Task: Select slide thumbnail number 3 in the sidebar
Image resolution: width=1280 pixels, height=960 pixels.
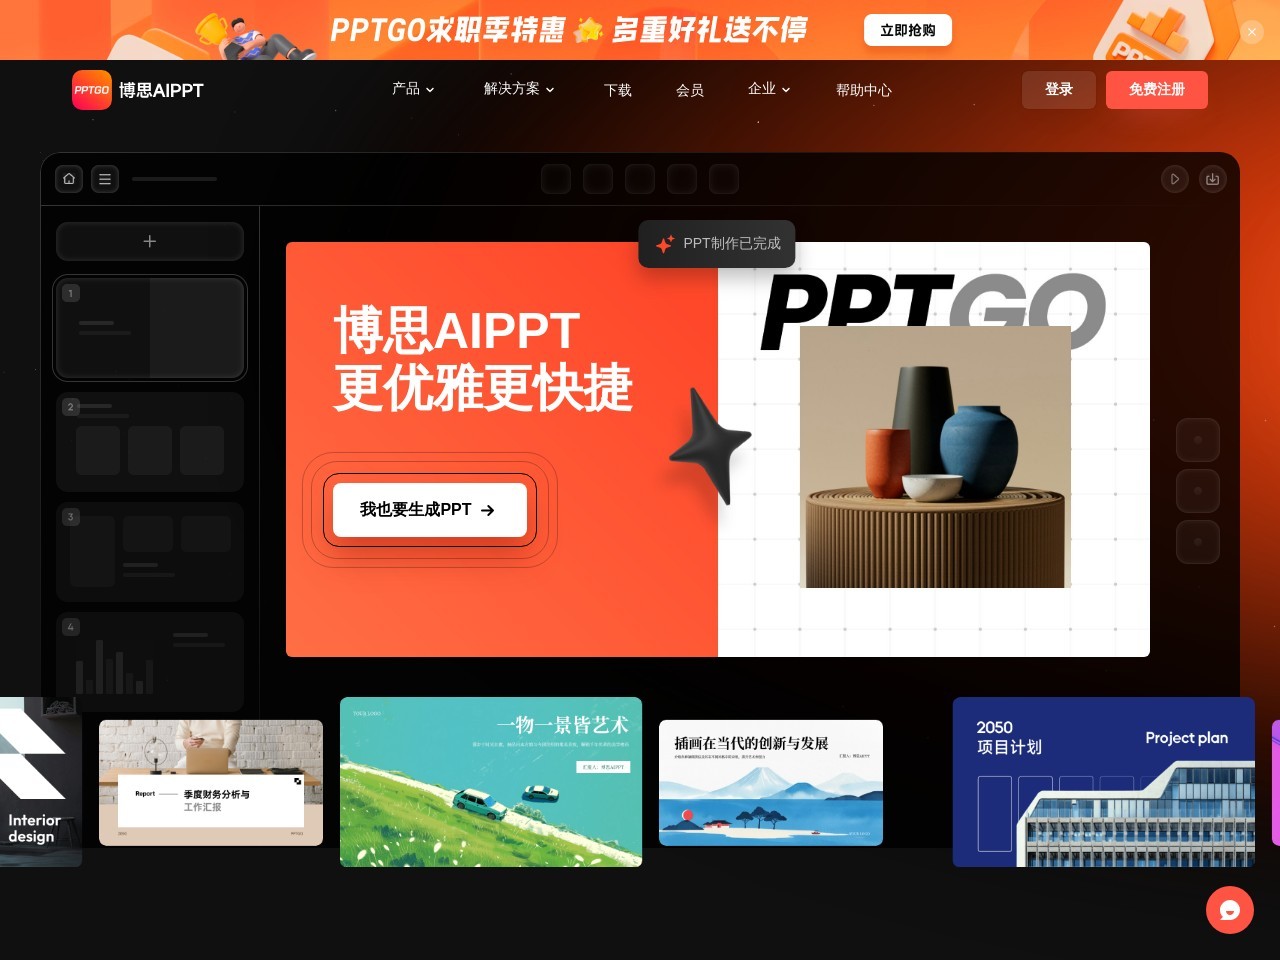Action: [149, 551]
